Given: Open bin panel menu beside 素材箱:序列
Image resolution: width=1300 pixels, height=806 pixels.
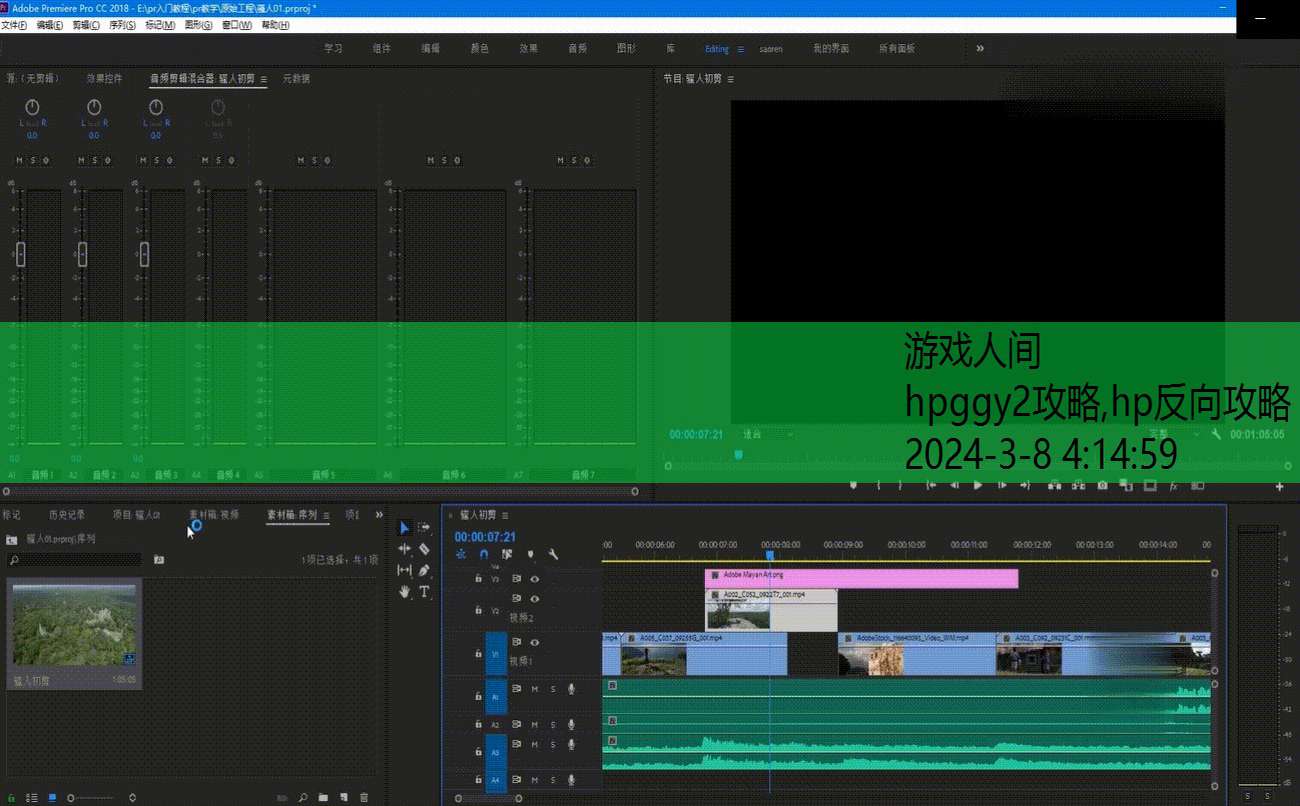Looking at the screenshot, I should tap(326, 516).
